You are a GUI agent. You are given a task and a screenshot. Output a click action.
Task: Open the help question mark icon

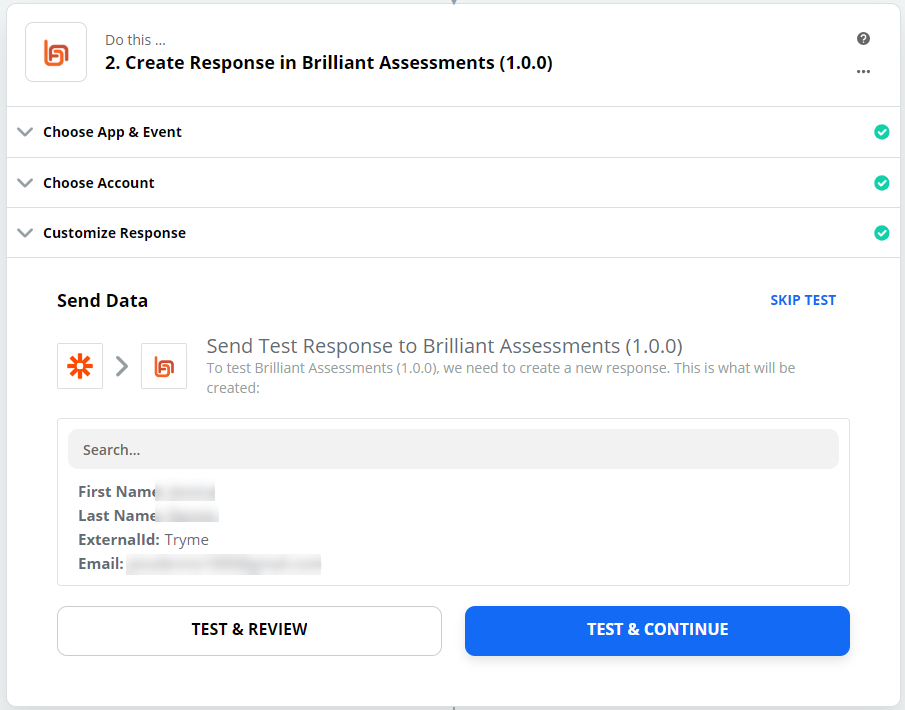(x=863, y=39)
